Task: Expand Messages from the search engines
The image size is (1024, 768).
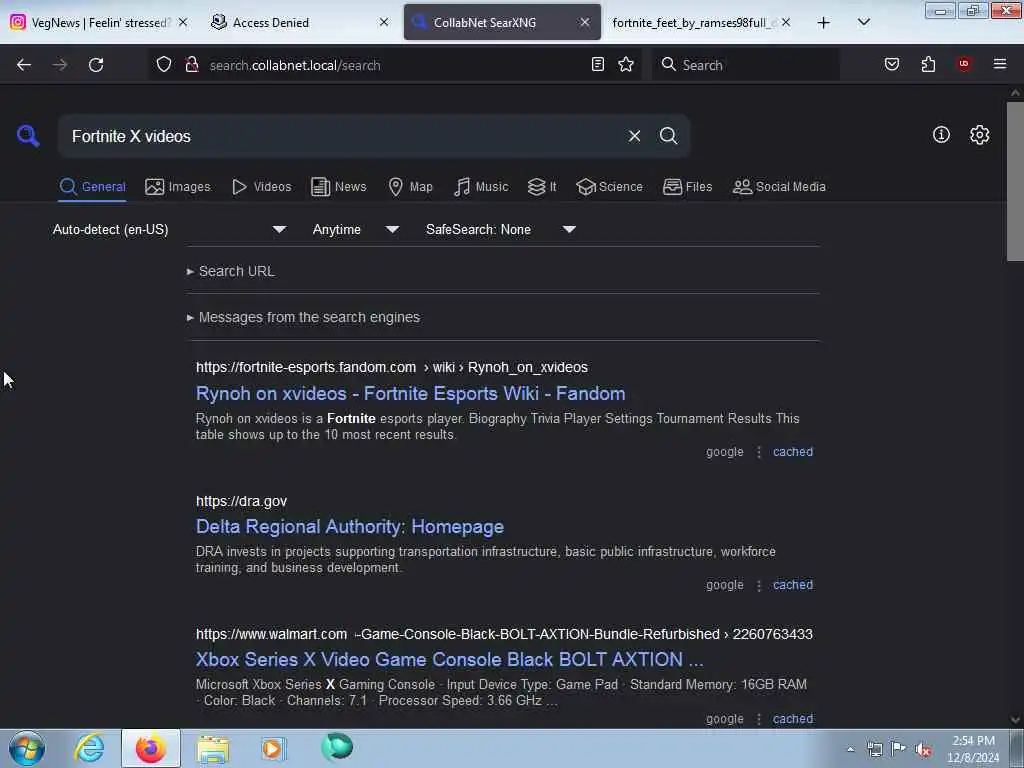Action: (x=303, y=317)
